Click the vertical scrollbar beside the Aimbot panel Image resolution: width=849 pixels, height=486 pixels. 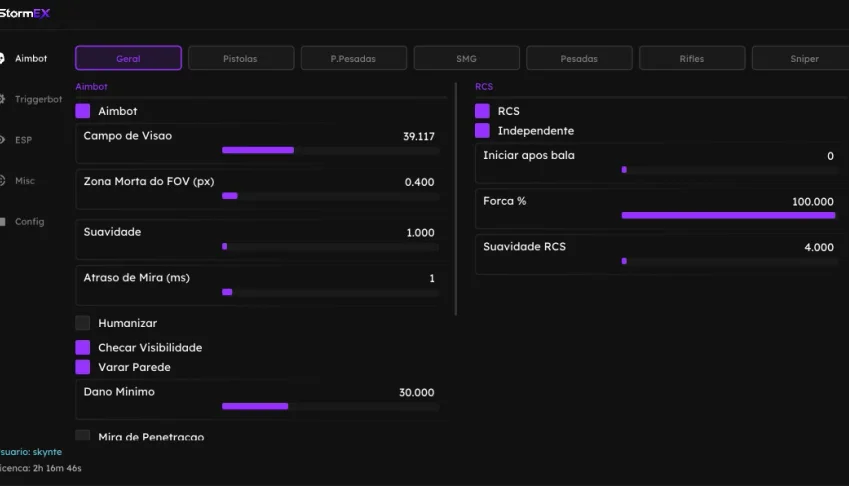point(456,199)
